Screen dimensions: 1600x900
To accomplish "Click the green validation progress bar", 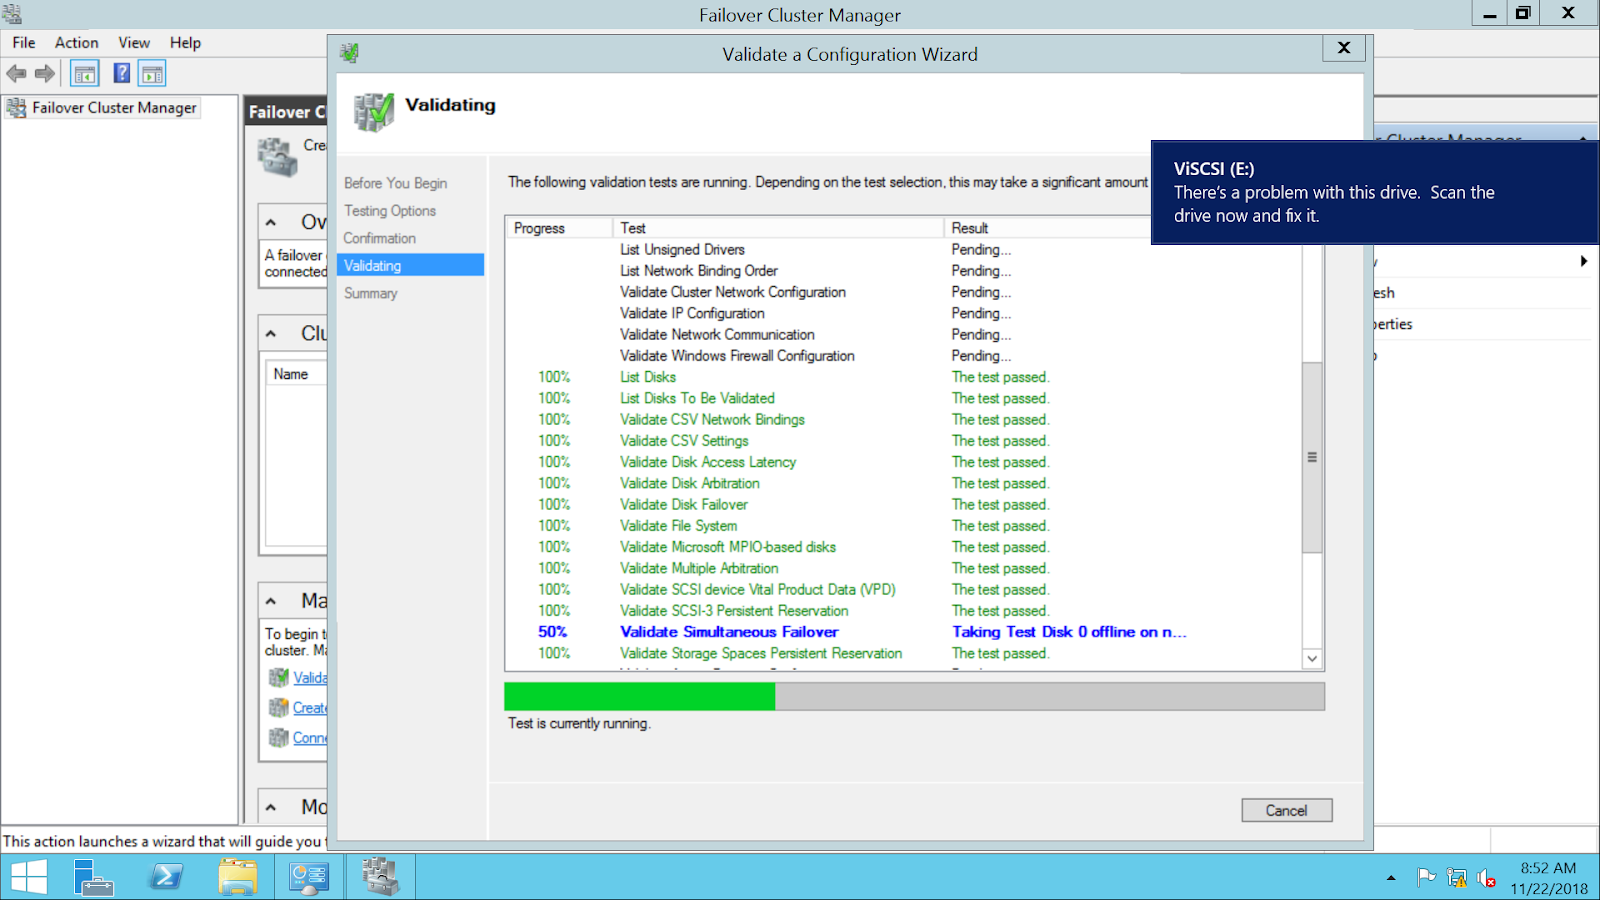I will [x=640, y=696].
